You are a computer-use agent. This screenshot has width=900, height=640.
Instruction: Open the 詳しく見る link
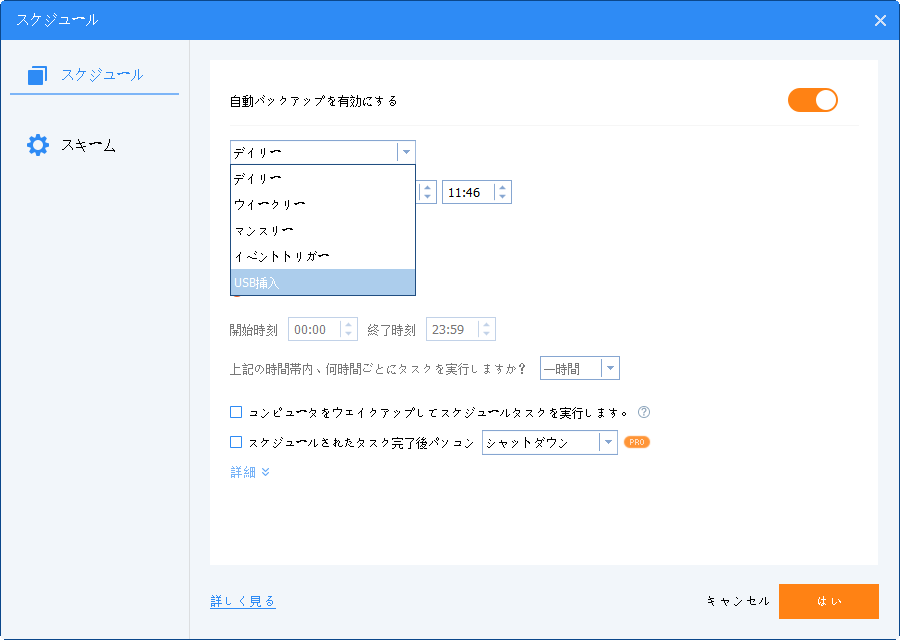[243, 601]
